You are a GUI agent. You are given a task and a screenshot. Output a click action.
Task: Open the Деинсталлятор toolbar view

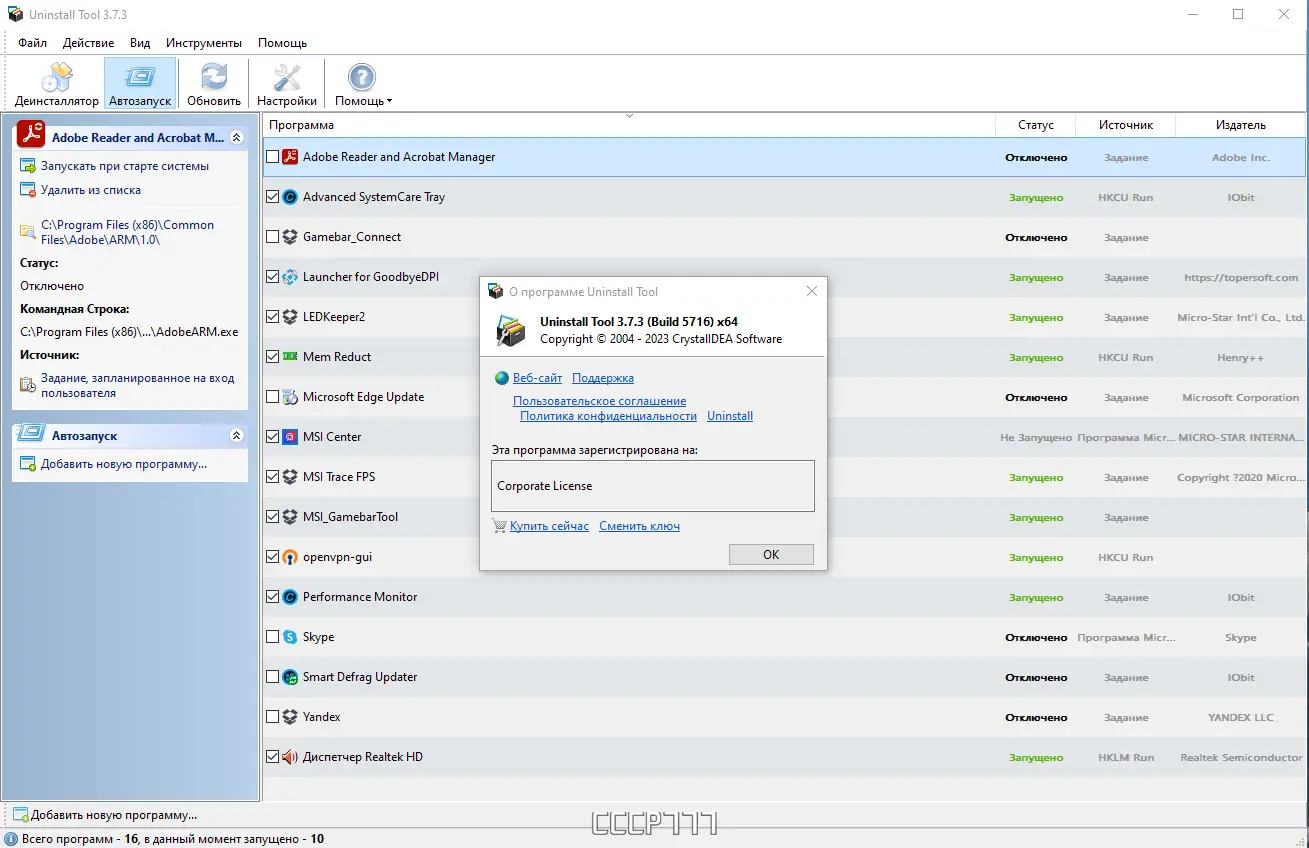coord(56,82)
